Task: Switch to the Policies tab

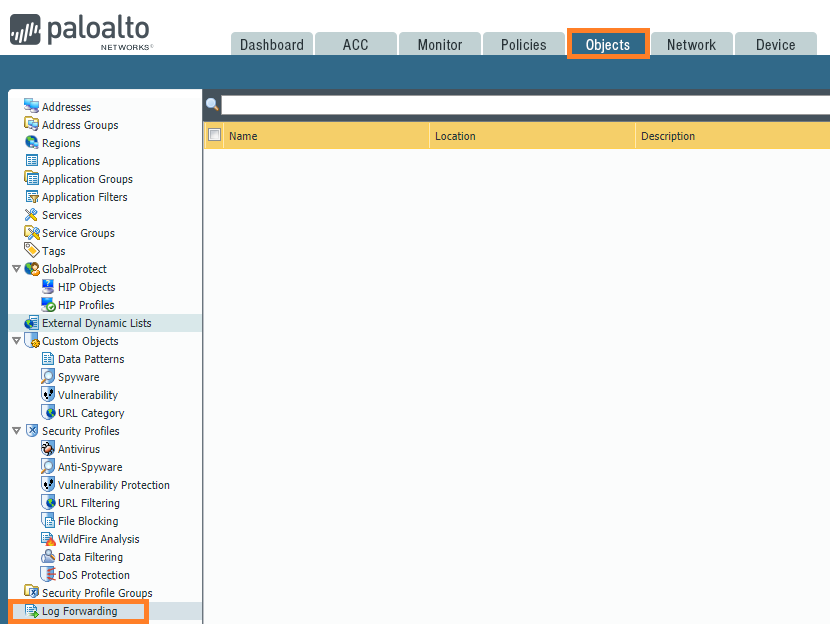Action: click(x=524, y=45)
